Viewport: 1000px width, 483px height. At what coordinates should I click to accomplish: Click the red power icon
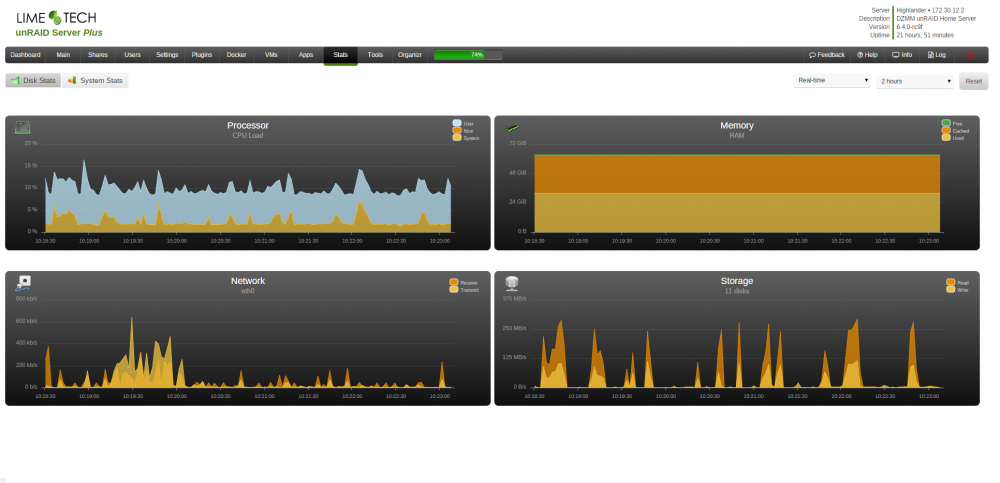pyautogui.click(x=970, y=55)
